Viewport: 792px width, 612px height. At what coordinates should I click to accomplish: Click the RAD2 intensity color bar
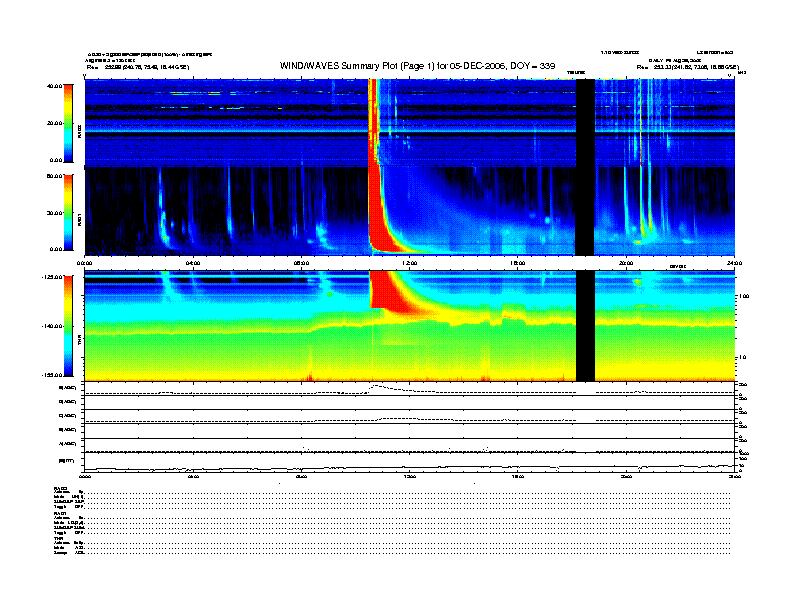[68, 123]
